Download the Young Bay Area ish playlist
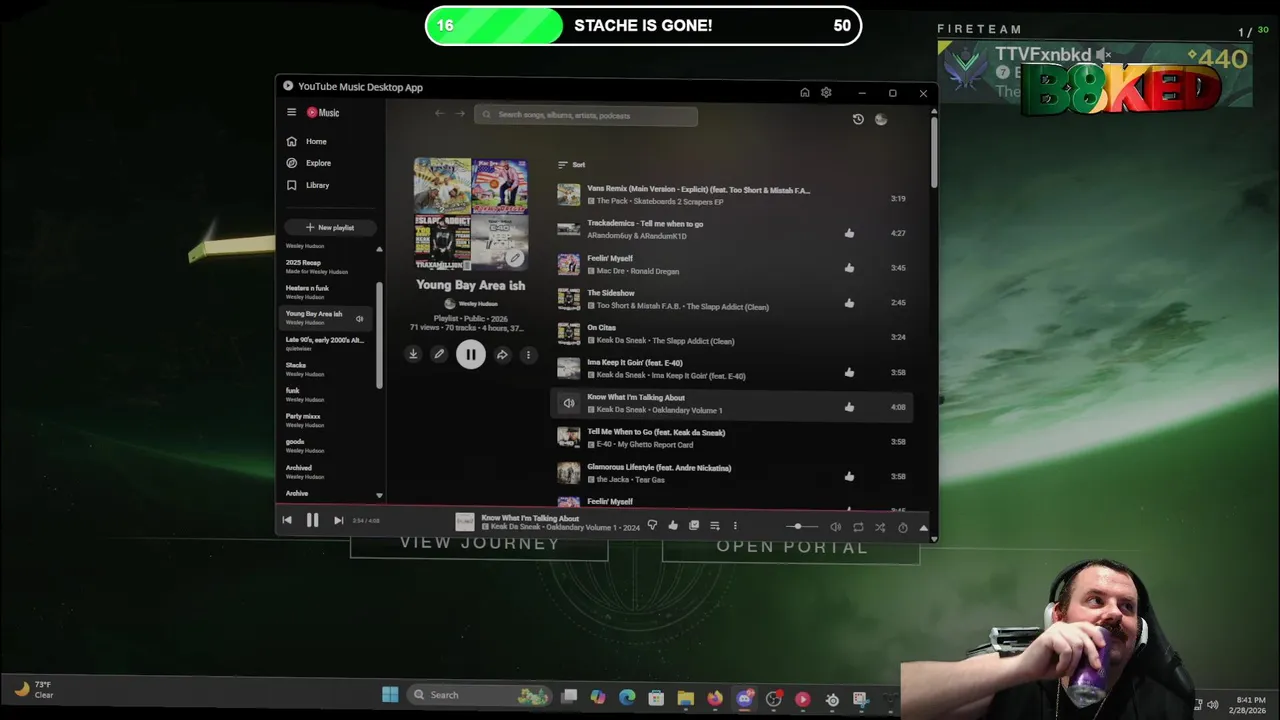 (413, 354)
